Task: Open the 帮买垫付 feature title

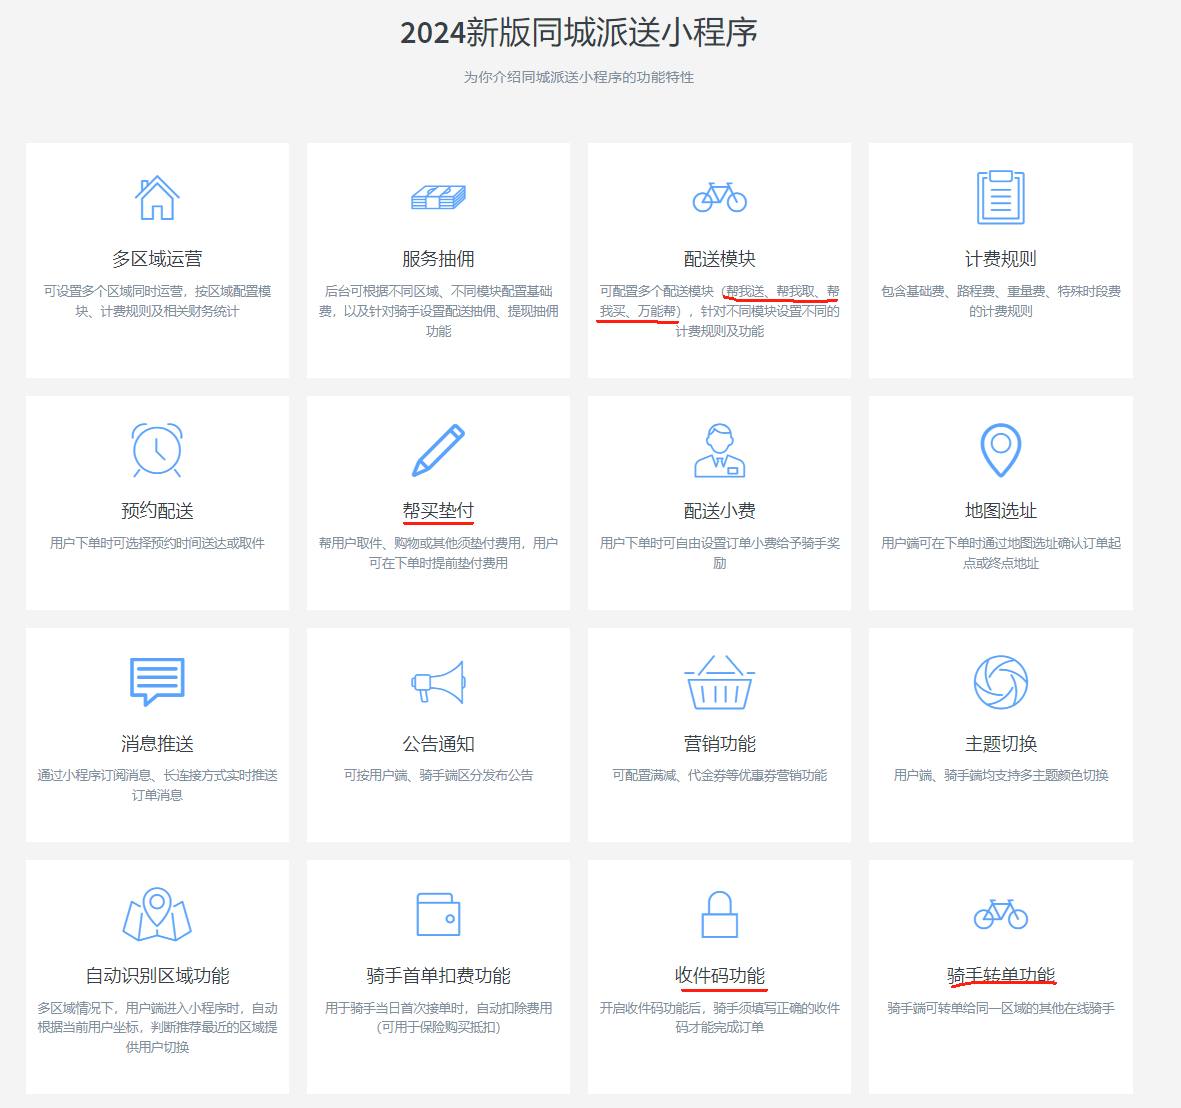Action: click(x=438, y=511)
